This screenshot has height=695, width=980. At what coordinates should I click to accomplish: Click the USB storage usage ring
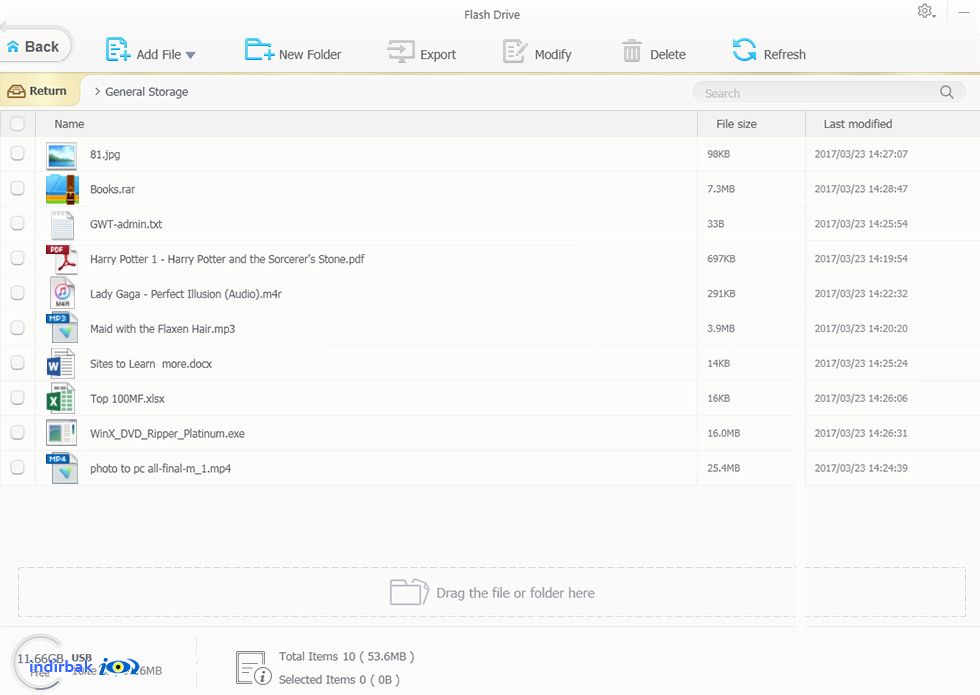point(39,662)
